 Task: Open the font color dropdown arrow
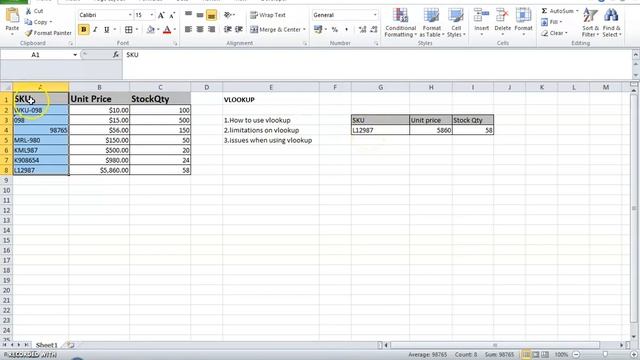click(175, 29)
